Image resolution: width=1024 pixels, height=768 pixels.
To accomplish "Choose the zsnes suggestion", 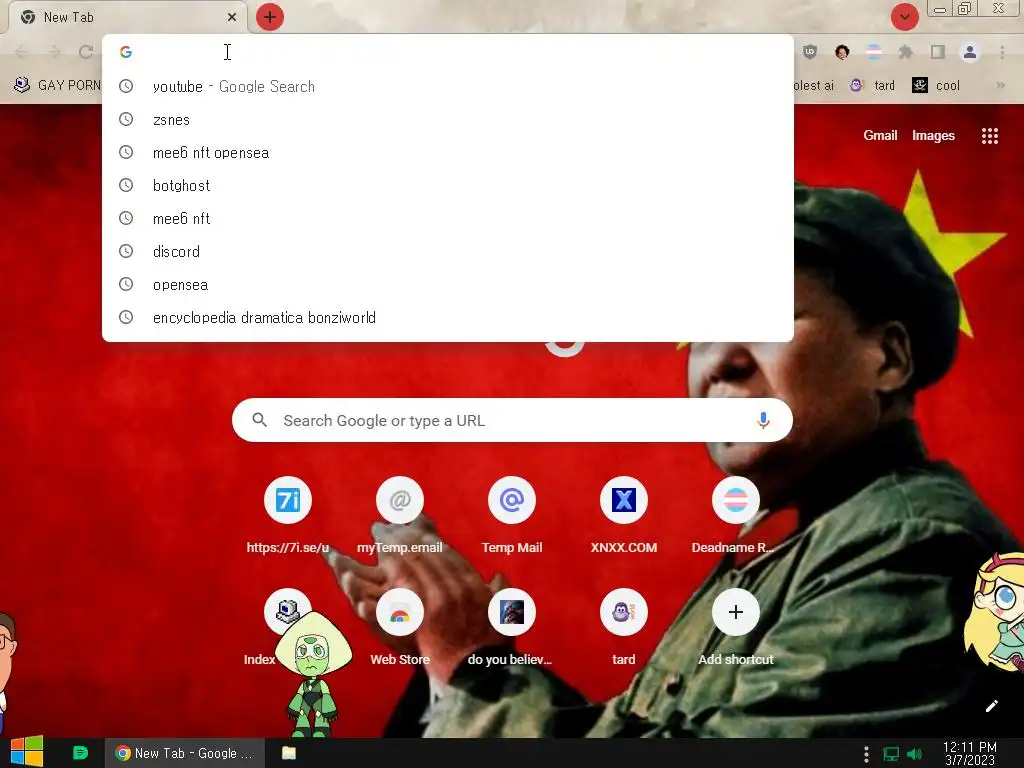I will [x=448, y=120].
